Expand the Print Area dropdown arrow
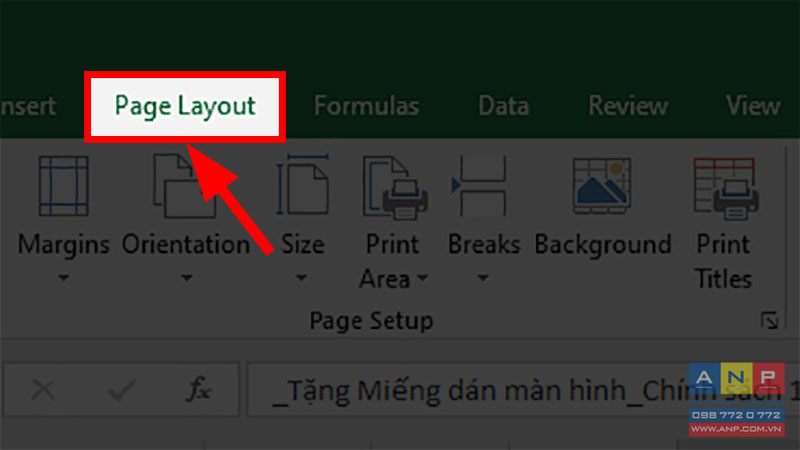The image size is (800, 450). (422, 278)
